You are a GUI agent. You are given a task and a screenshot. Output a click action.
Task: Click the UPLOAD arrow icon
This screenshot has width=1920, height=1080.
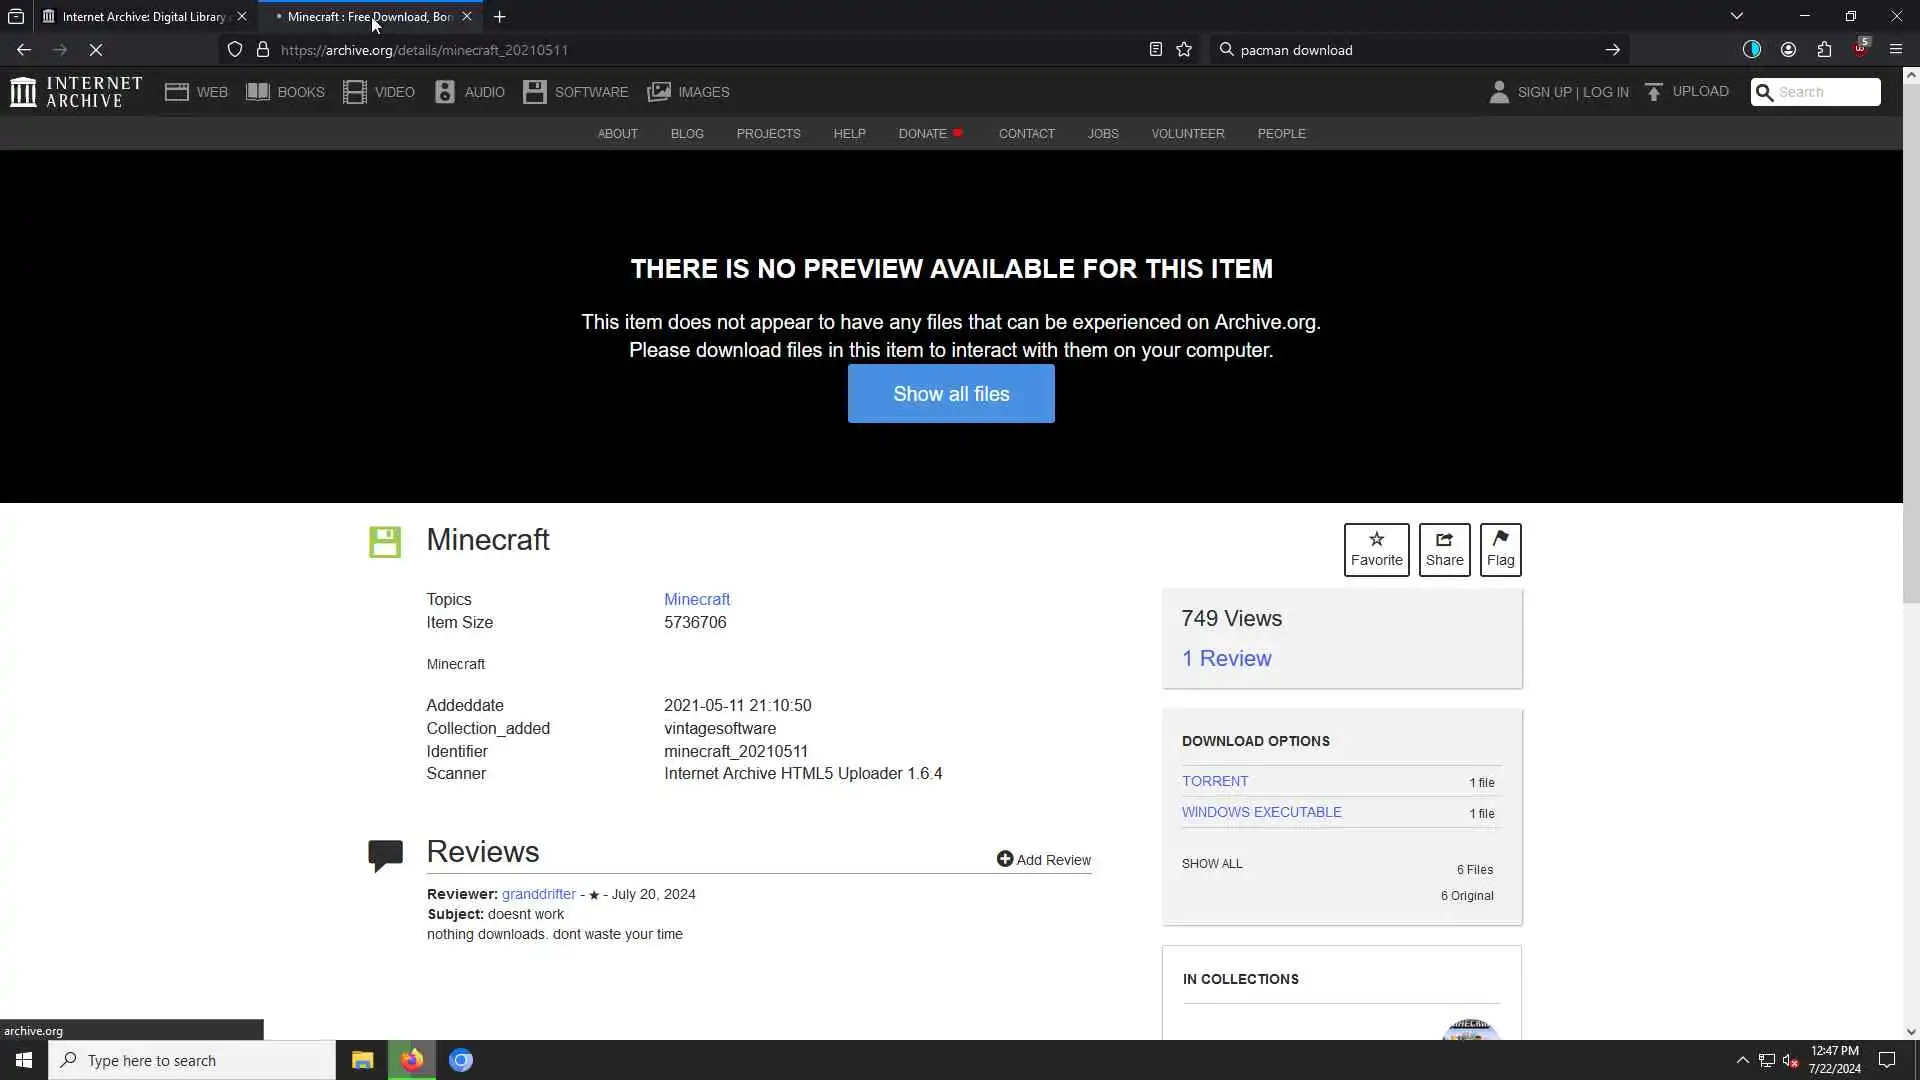(1654, 92)
